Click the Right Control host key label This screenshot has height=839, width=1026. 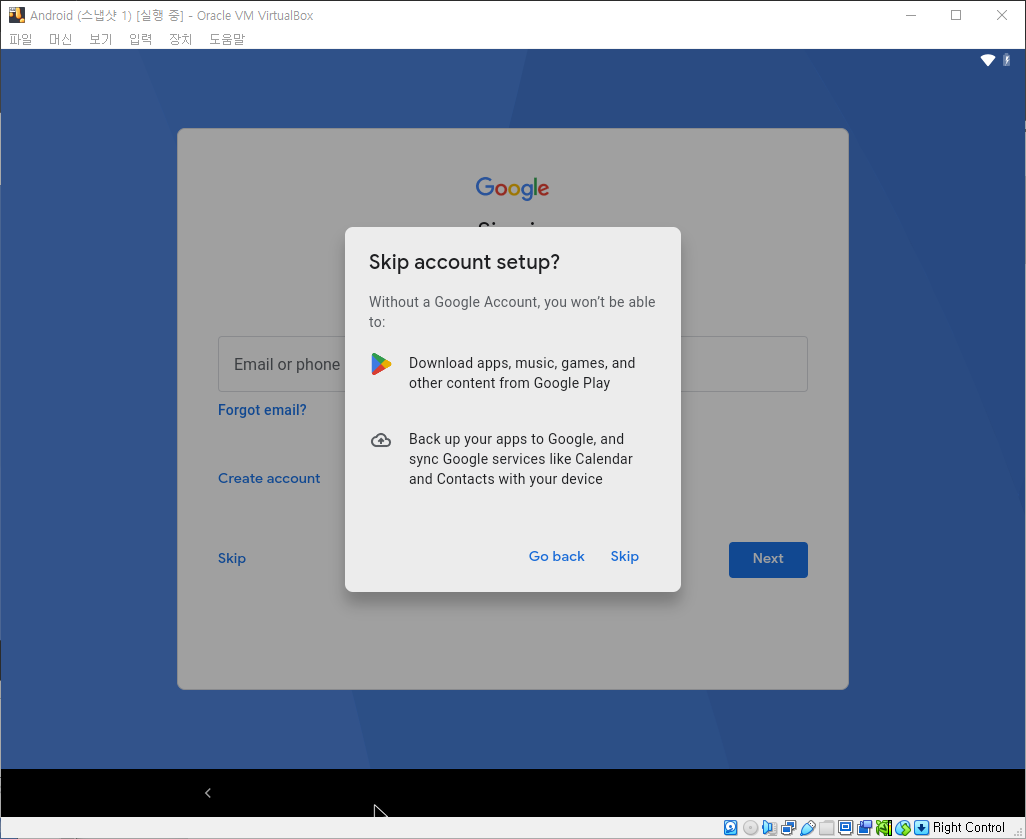(968, 828)
